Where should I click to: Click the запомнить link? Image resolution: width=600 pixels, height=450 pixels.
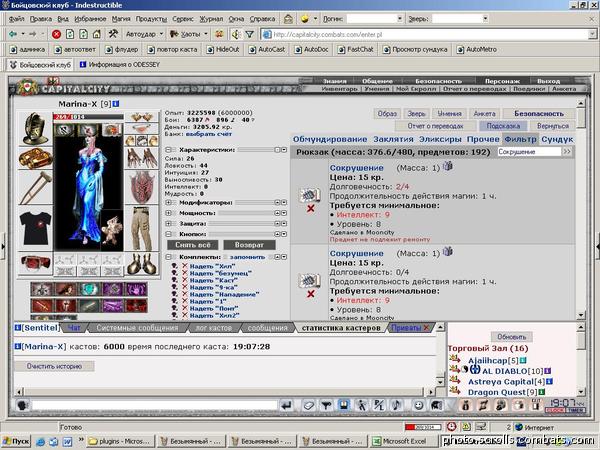click(x=247, y=257)
